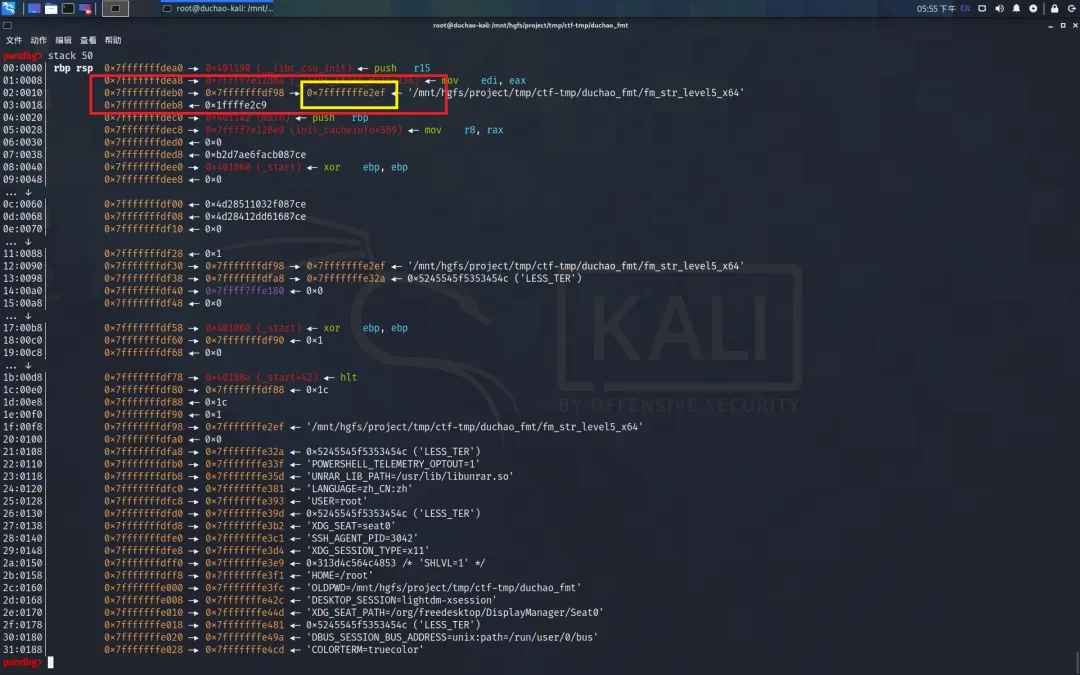Image resolution: width=1080 pixels, height=675 pixels.
Task: Click the offset label 1f:00f8
Action: 23,427
